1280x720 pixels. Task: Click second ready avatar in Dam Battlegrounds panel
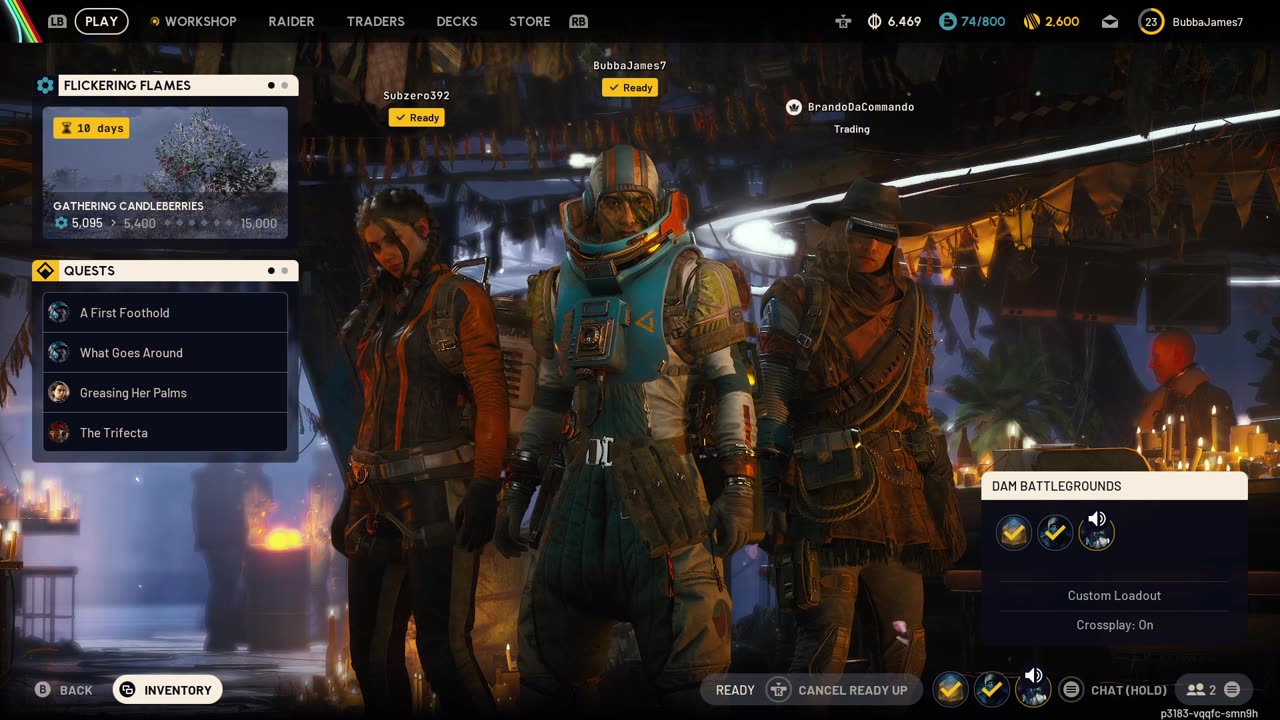[1055, 533]
